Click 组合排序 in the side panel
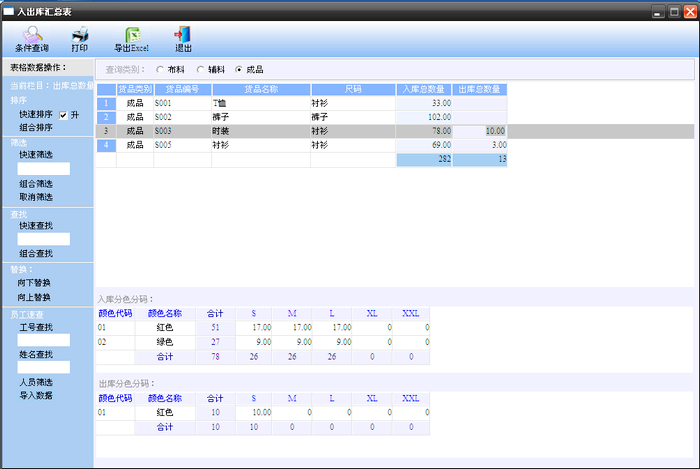This screenshot has height=469, width=700. point(35,127)
